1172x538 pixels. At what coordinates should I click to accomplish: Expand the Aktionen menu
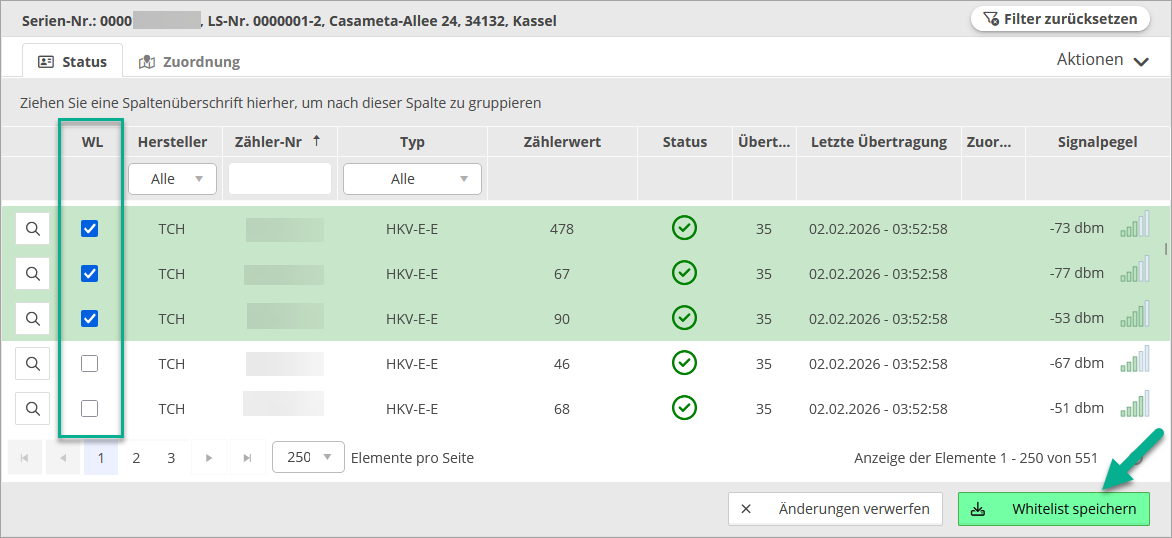pos(1102,60)
